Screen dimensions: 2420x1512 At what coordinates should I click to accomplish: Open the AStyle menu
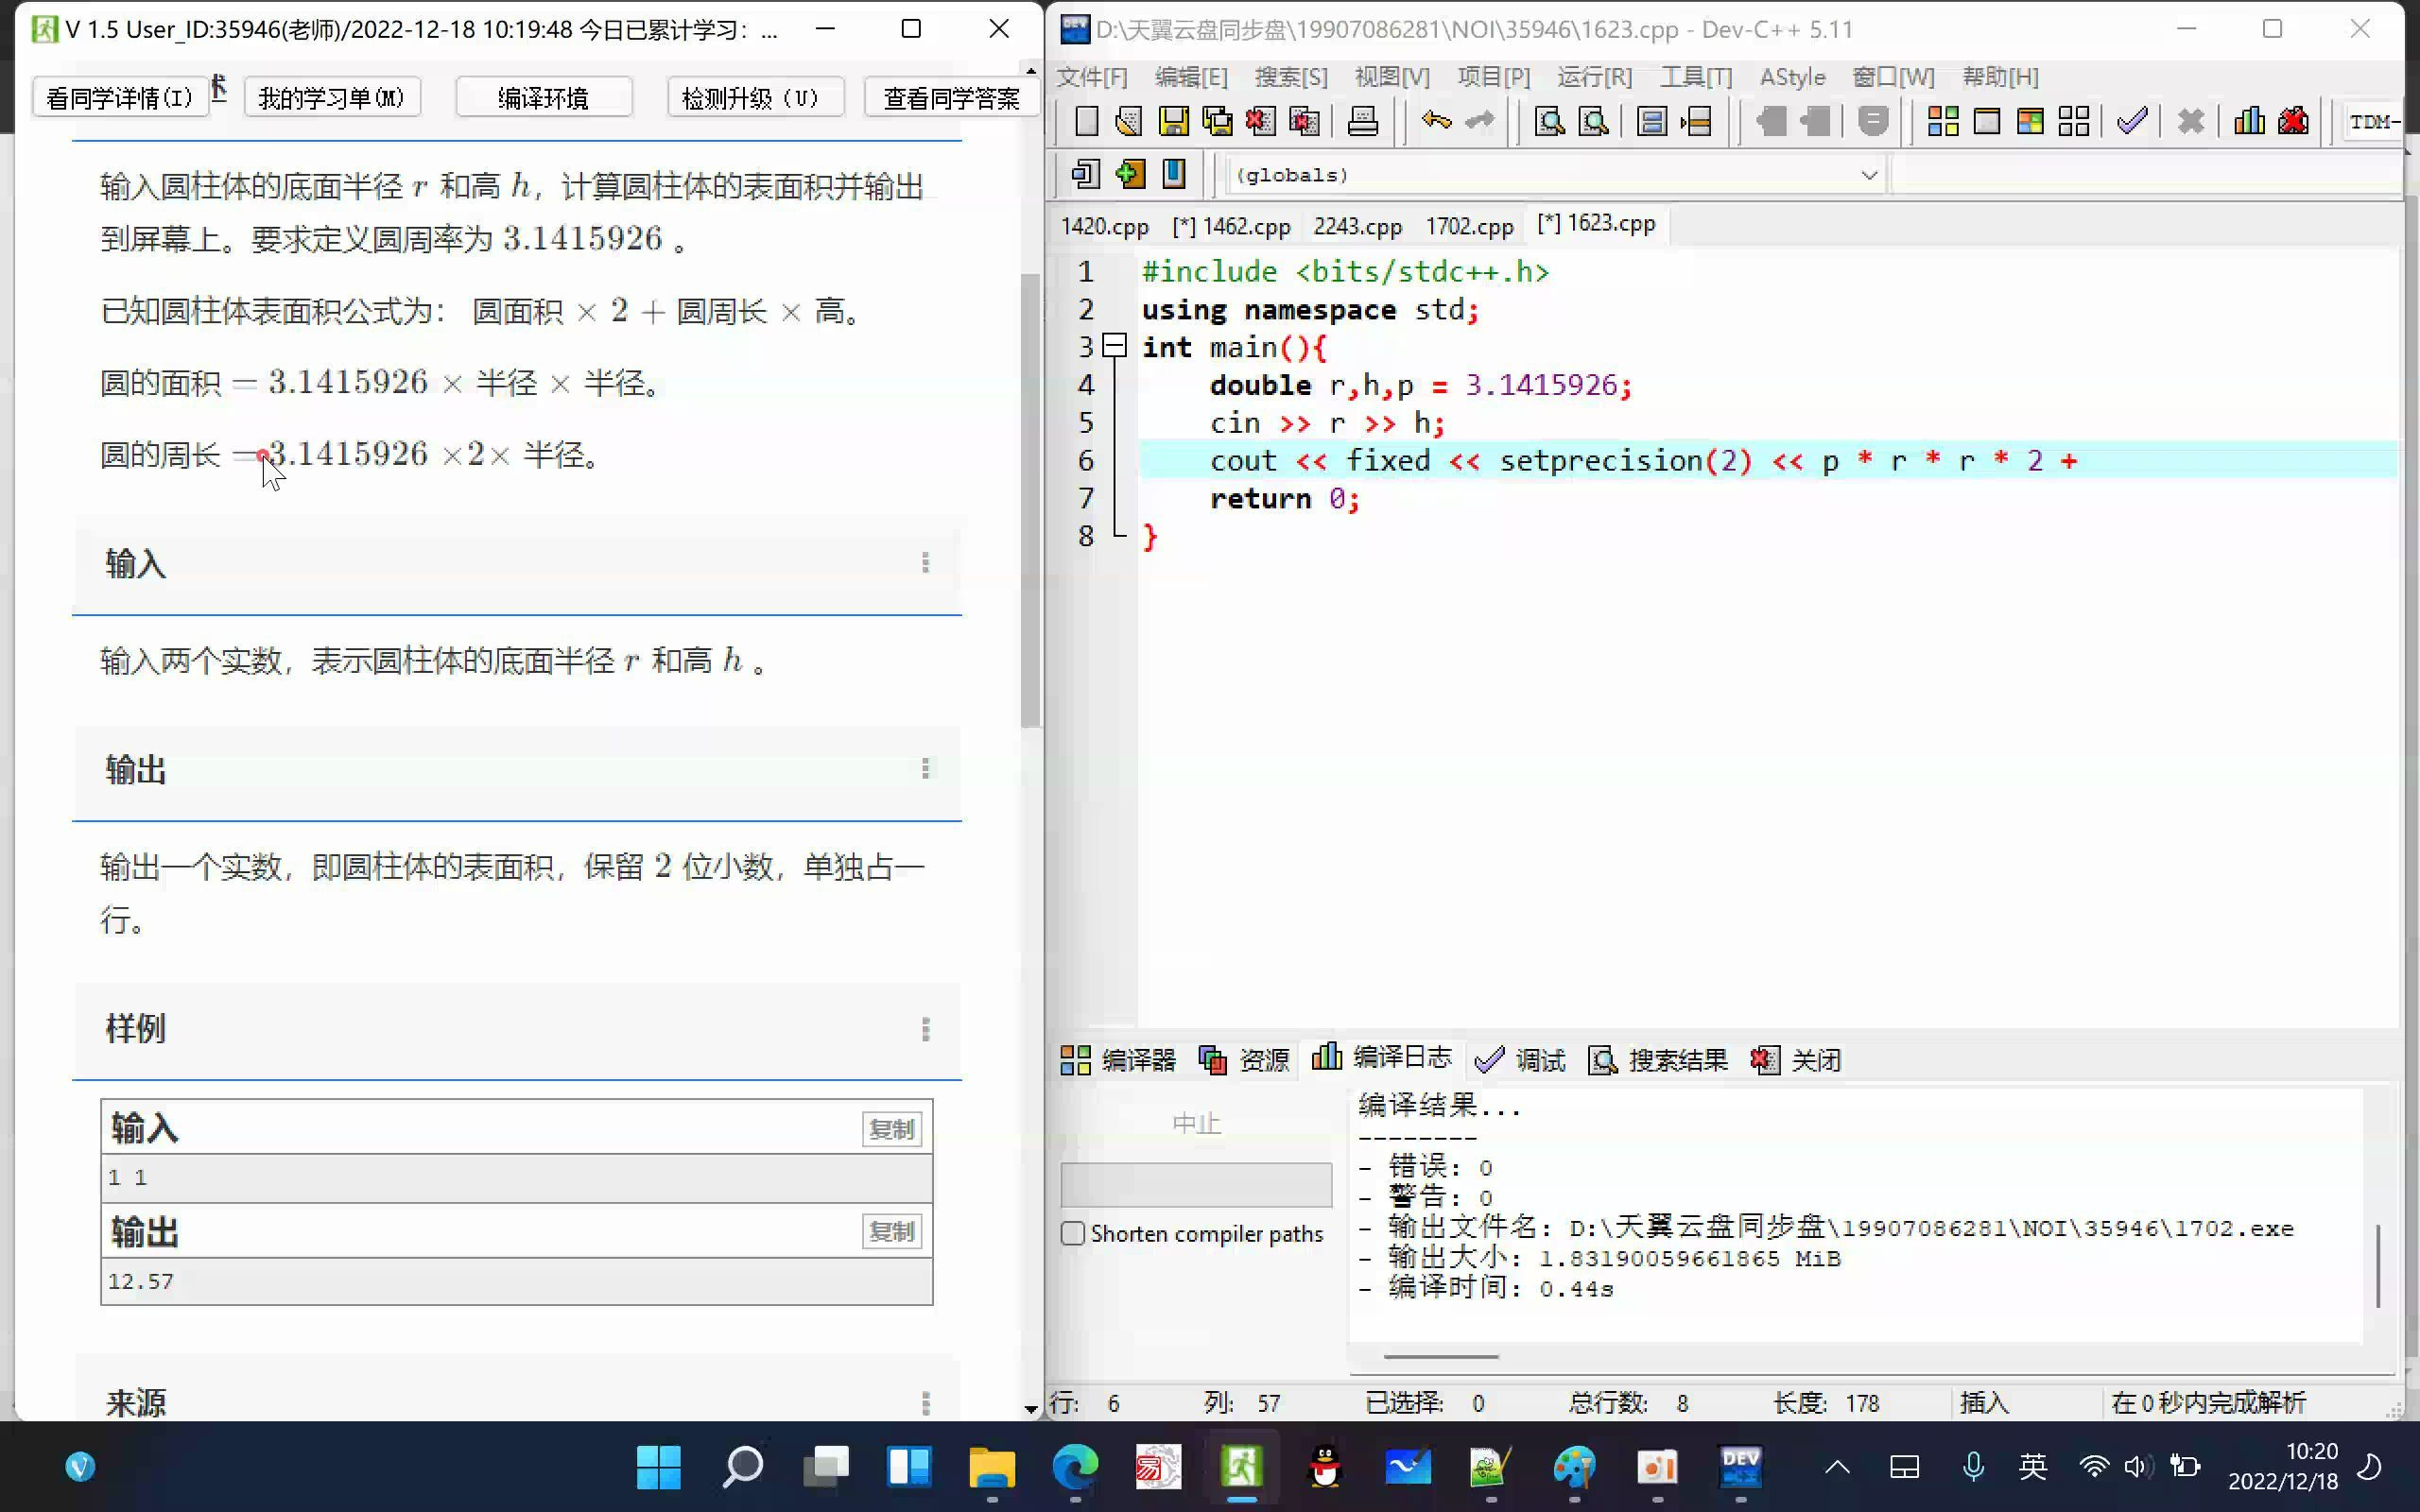click(x=1792, y=77)
